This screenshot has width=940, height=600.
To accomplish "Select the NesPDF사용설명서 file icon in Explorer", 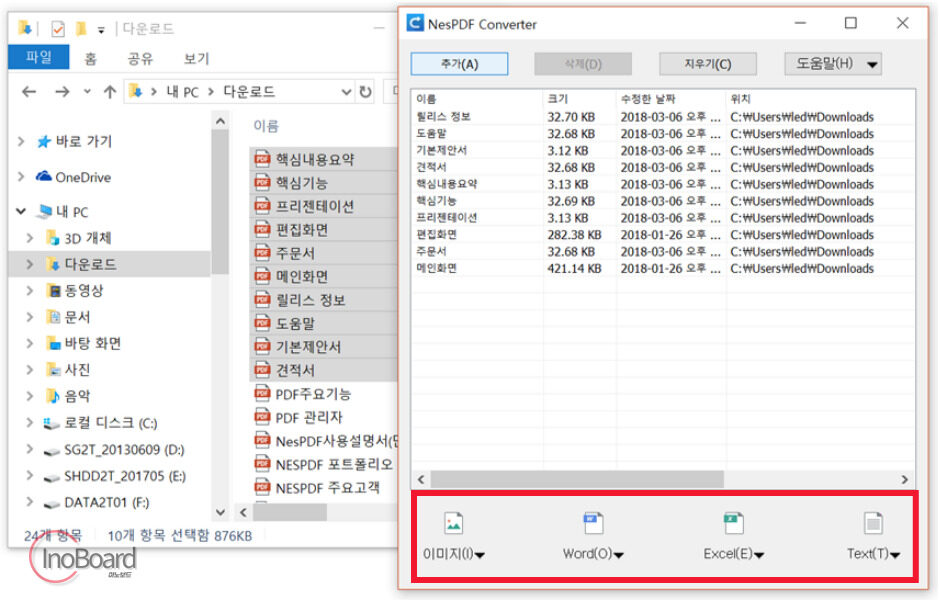I will click(262, 440).
